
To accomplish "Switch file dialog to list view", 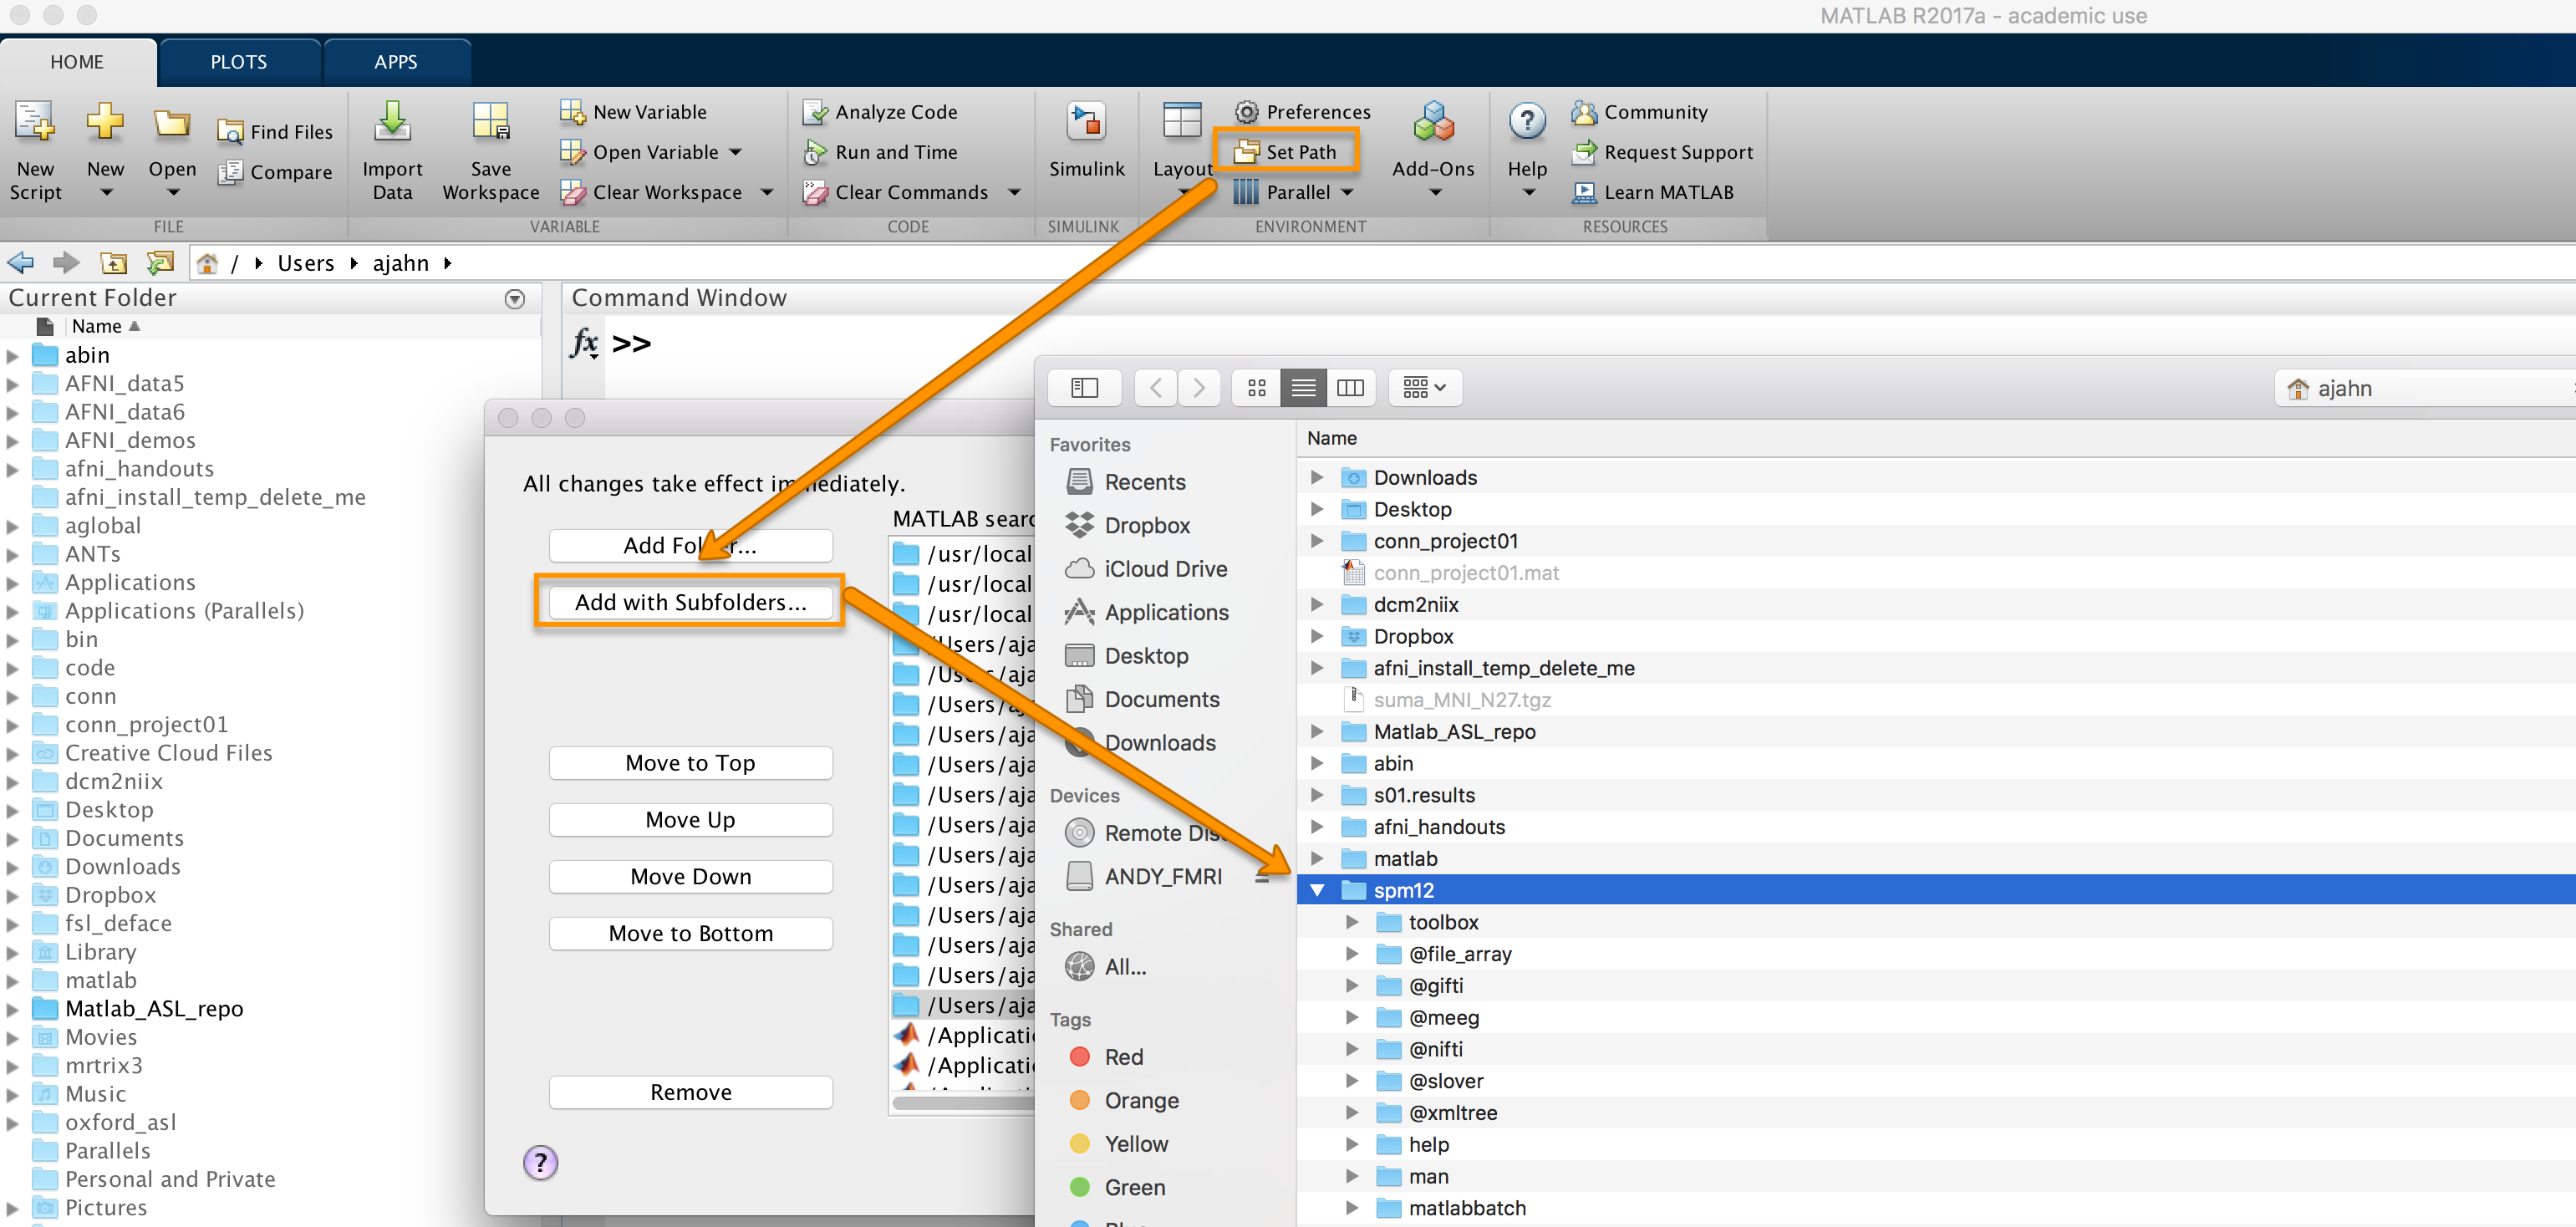I will [x=1303, y=388].
